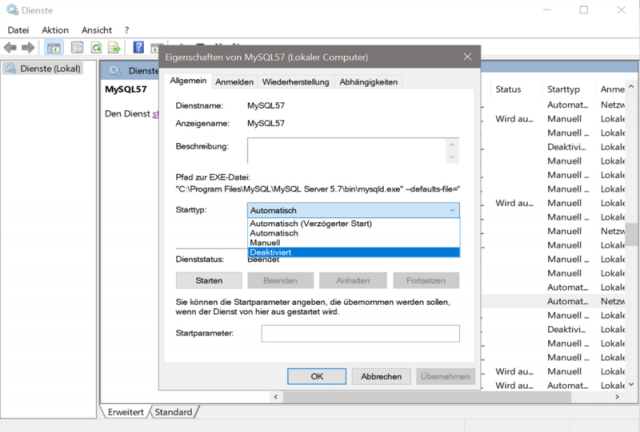
Task: Click the Starten button
Action: (209, 281)
